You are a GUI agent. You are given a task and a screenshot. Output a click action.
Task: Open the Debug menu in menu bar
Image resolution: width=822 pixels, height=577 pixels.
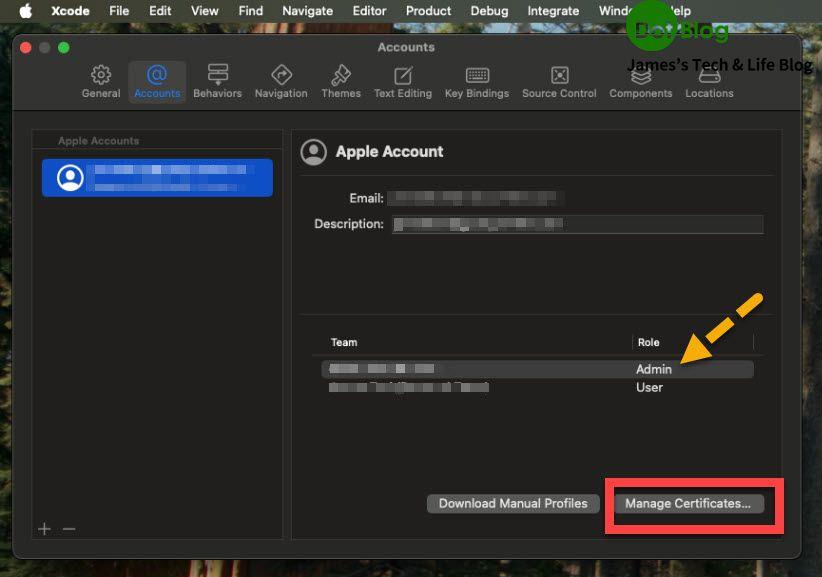pos(489,11)
